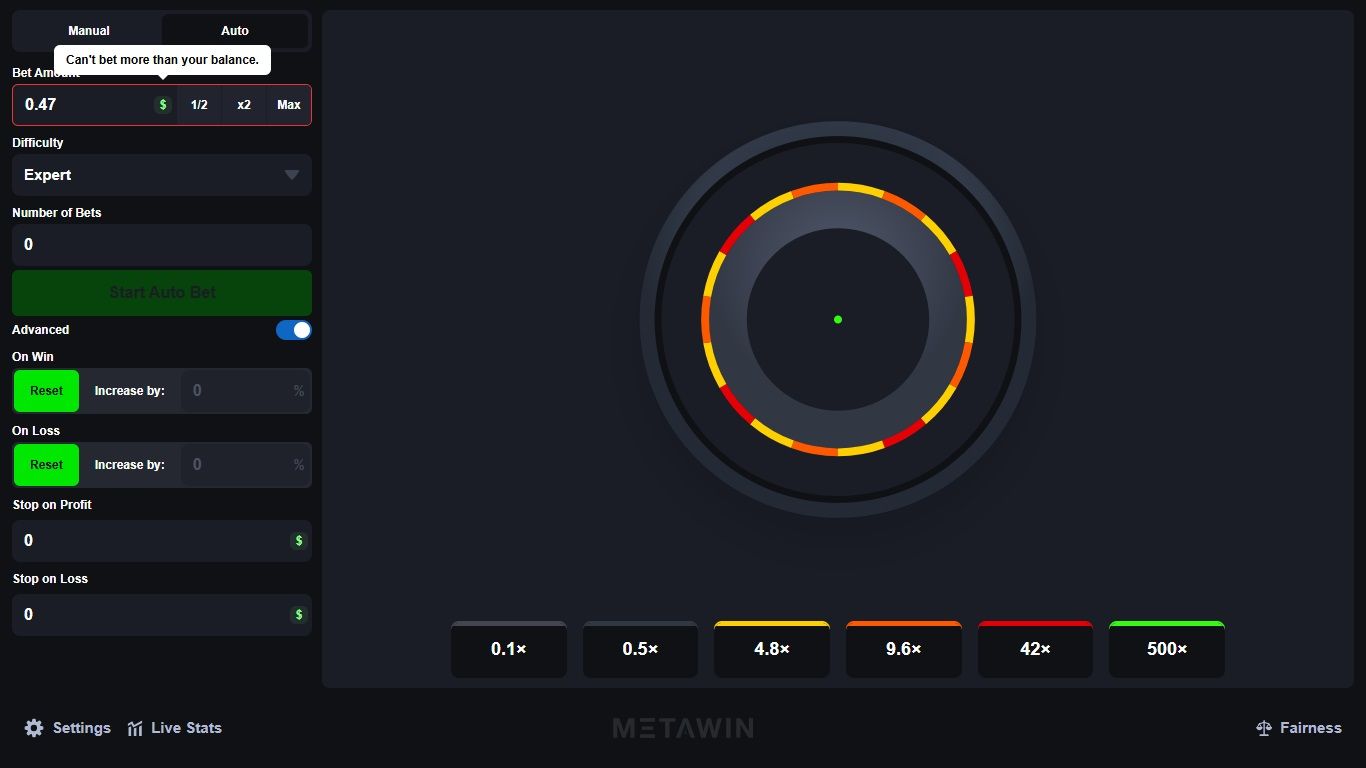Screen dimensions: 1366x768
Task: Toggle the Advanced switch off
Action: (x=294, y=330)
